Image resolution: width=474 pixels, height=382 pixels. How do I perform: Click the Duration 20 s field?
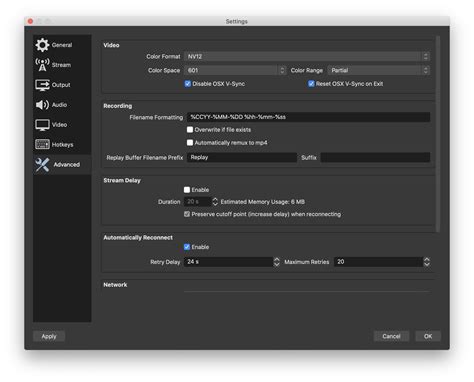[198, 202]
